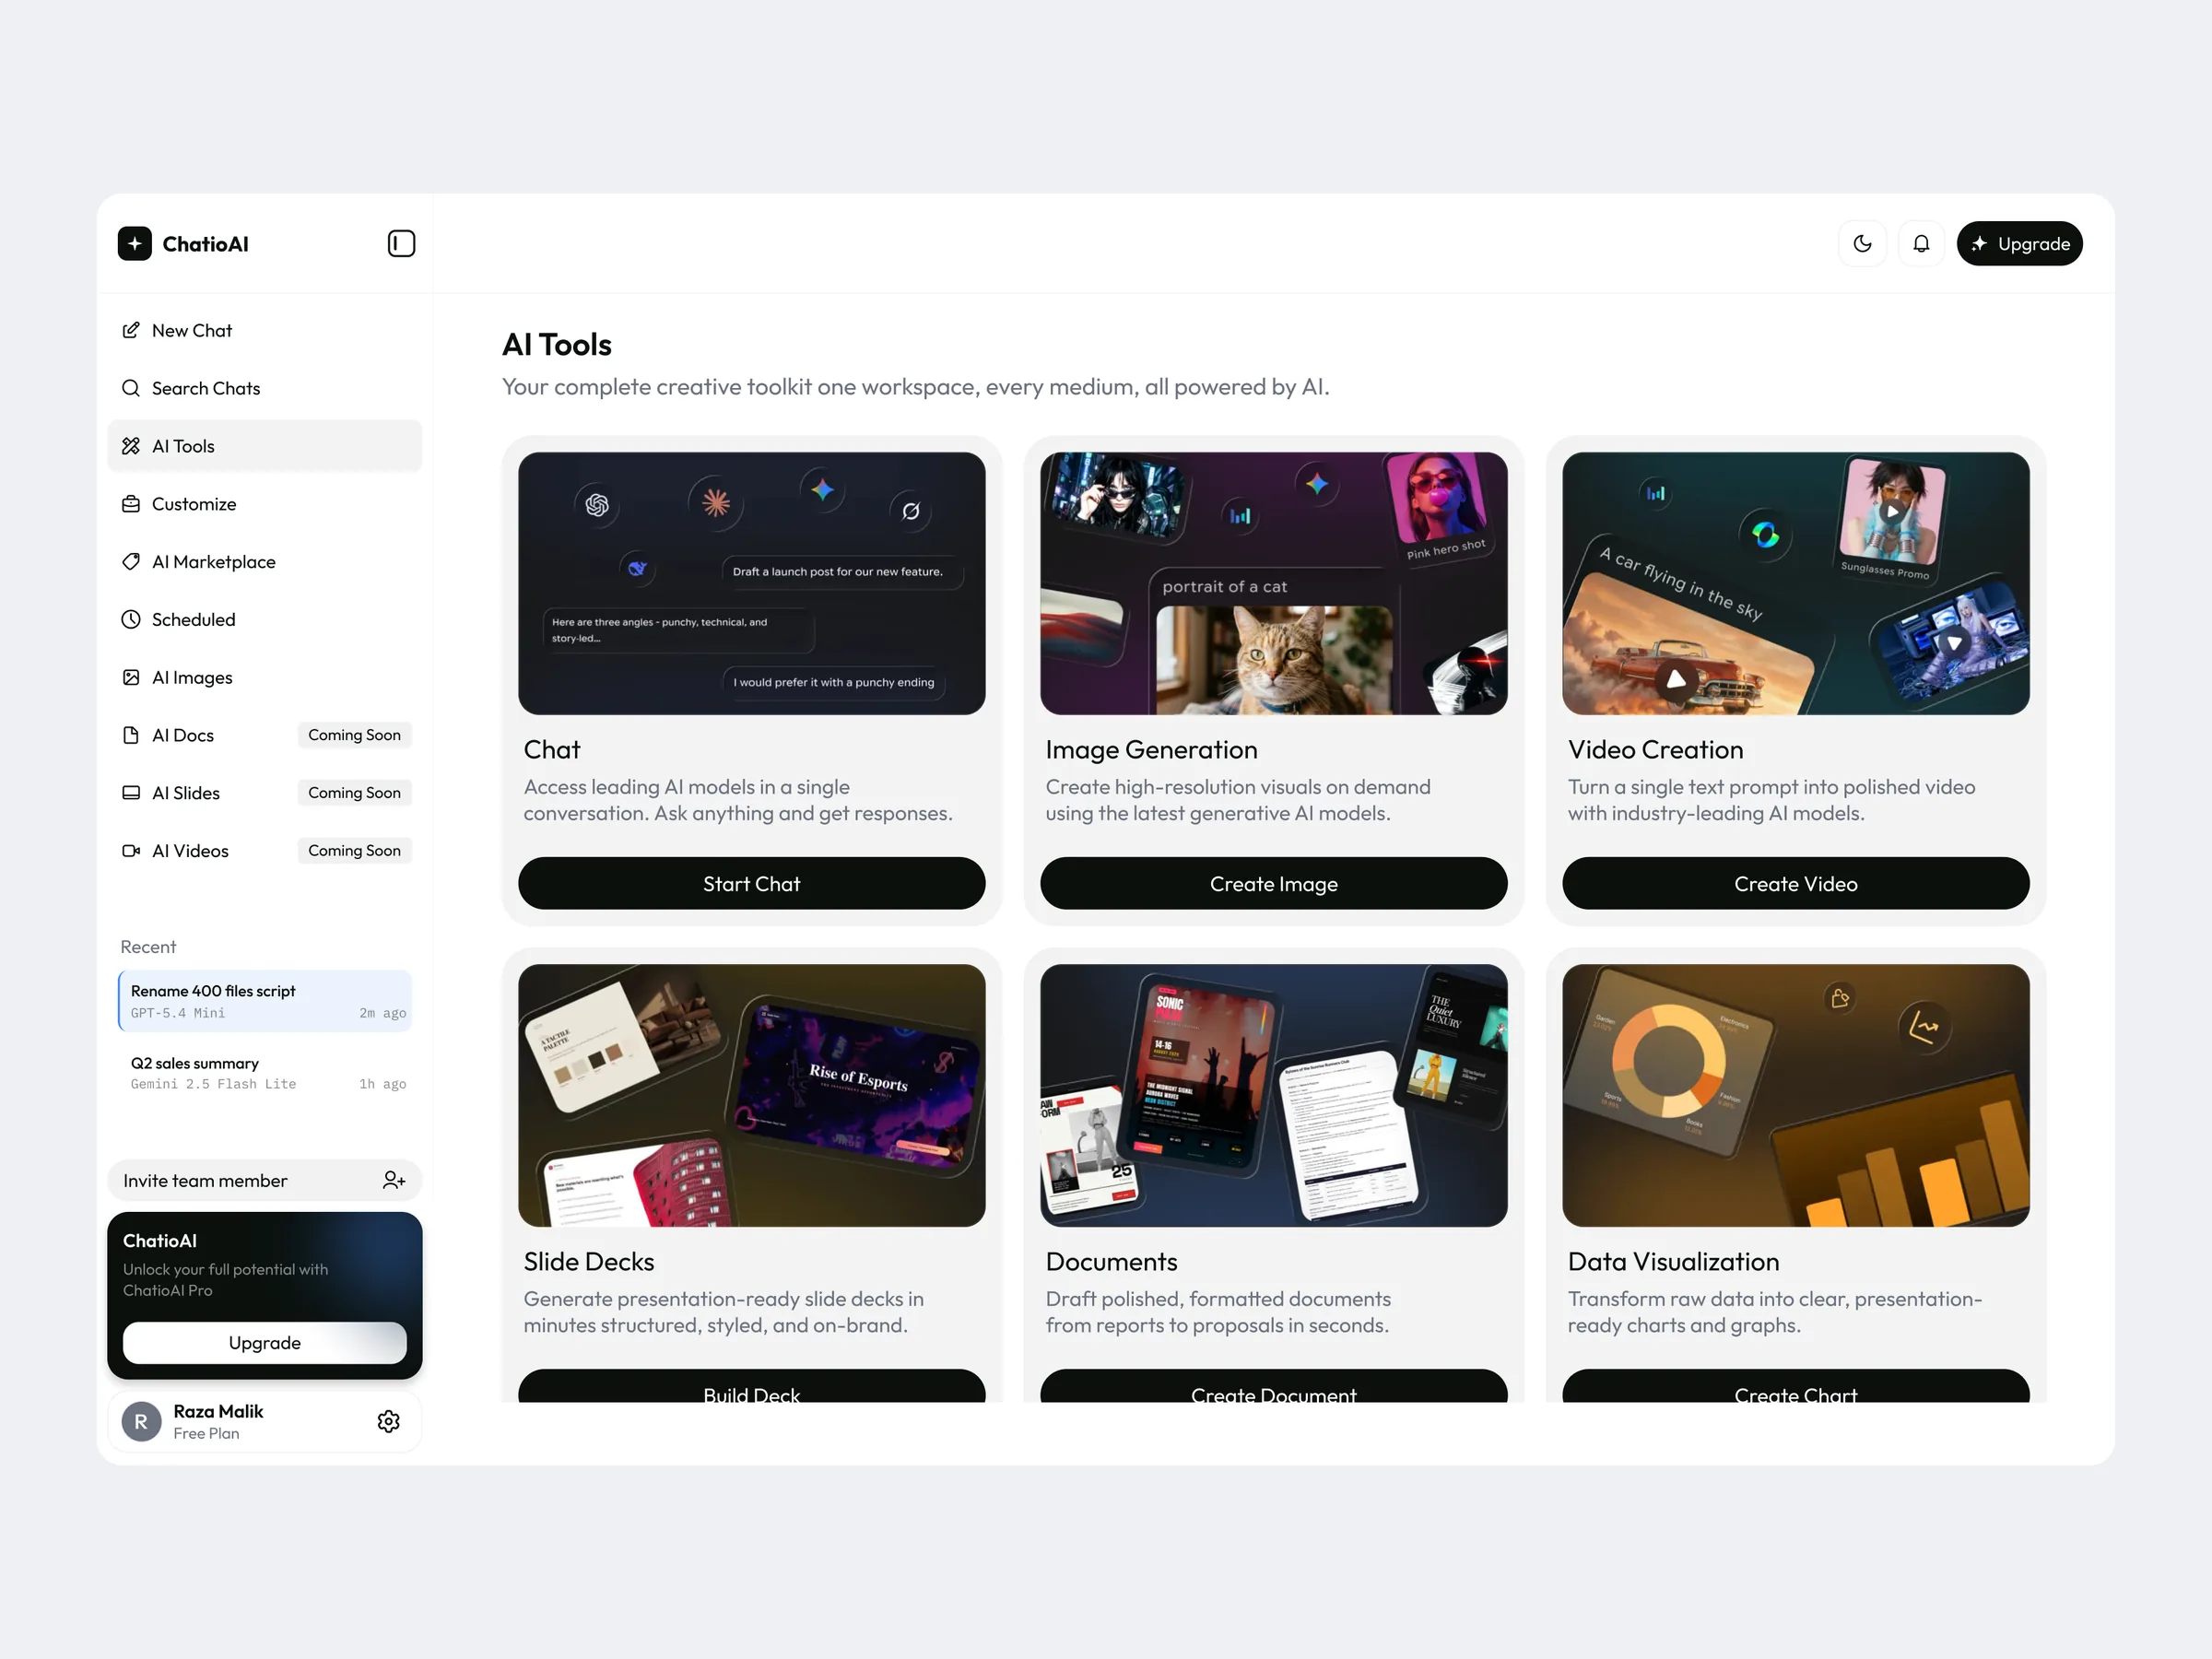
Task: Click the New Chat pencil icon
Action: [x=131, y=330]
